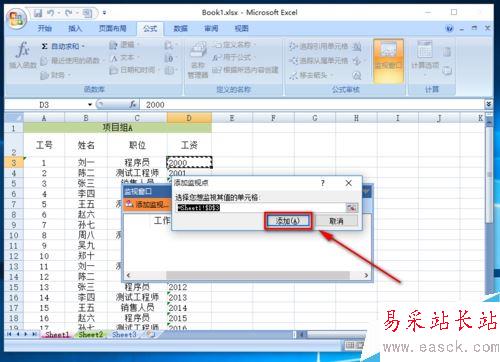This screenshot has height=362, width=500.
Task: Click the 姓名 header cell
Action: pyautogui.click(x=86, y=145)
